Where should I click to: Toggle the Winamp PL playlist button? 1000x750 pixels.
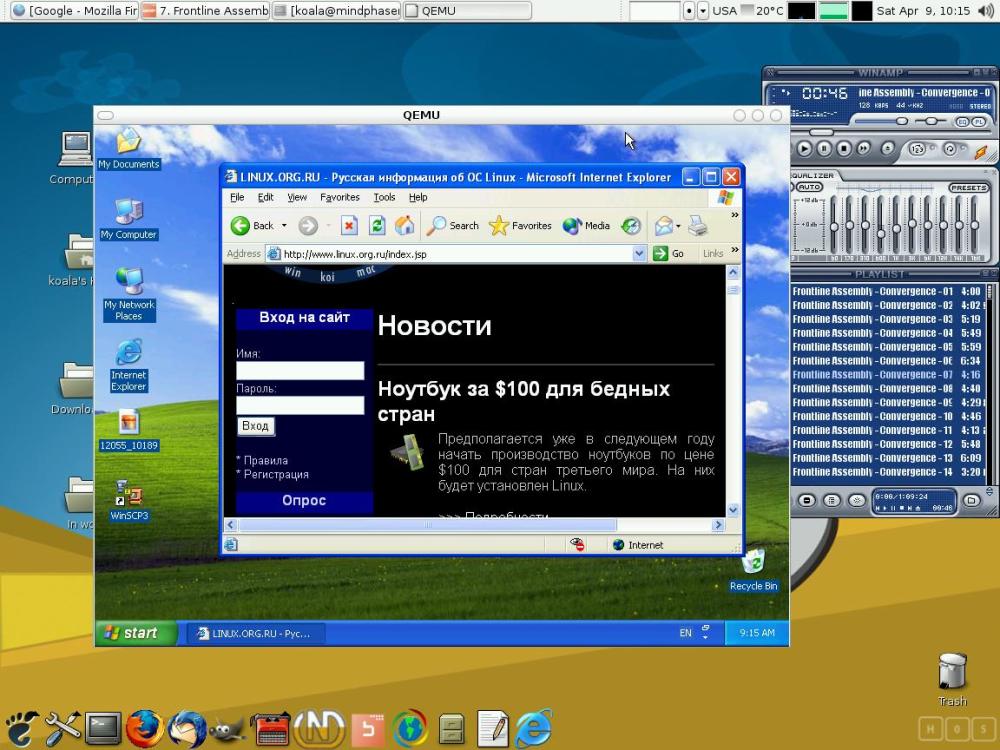tap(978, 122)
